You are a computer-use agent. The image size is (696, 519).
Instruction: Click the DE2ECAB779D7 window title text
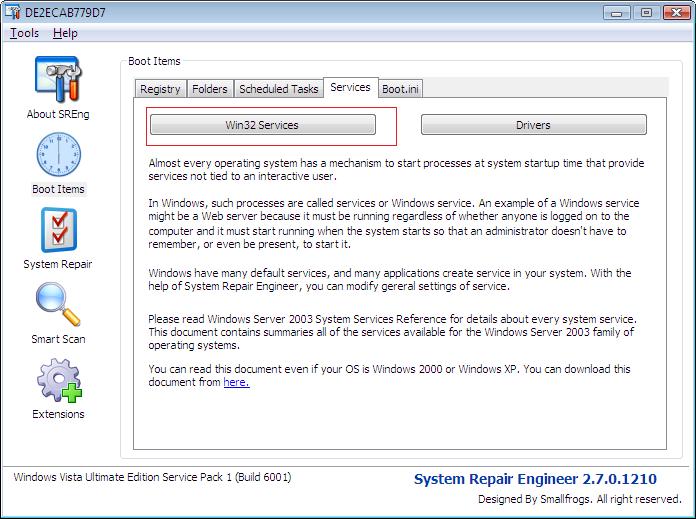coord(65,12)
